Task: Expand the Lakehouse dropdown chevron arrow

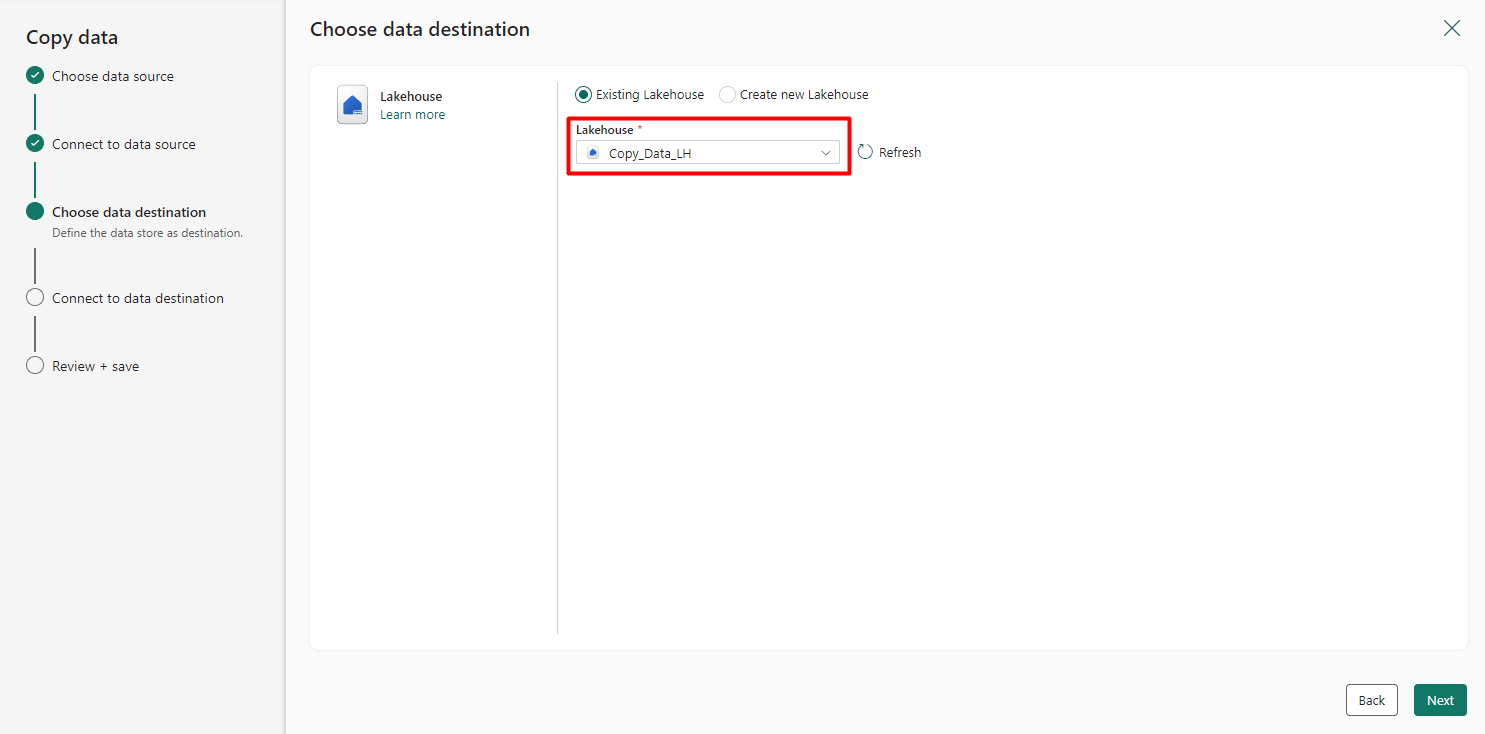Action: [826, 153]
